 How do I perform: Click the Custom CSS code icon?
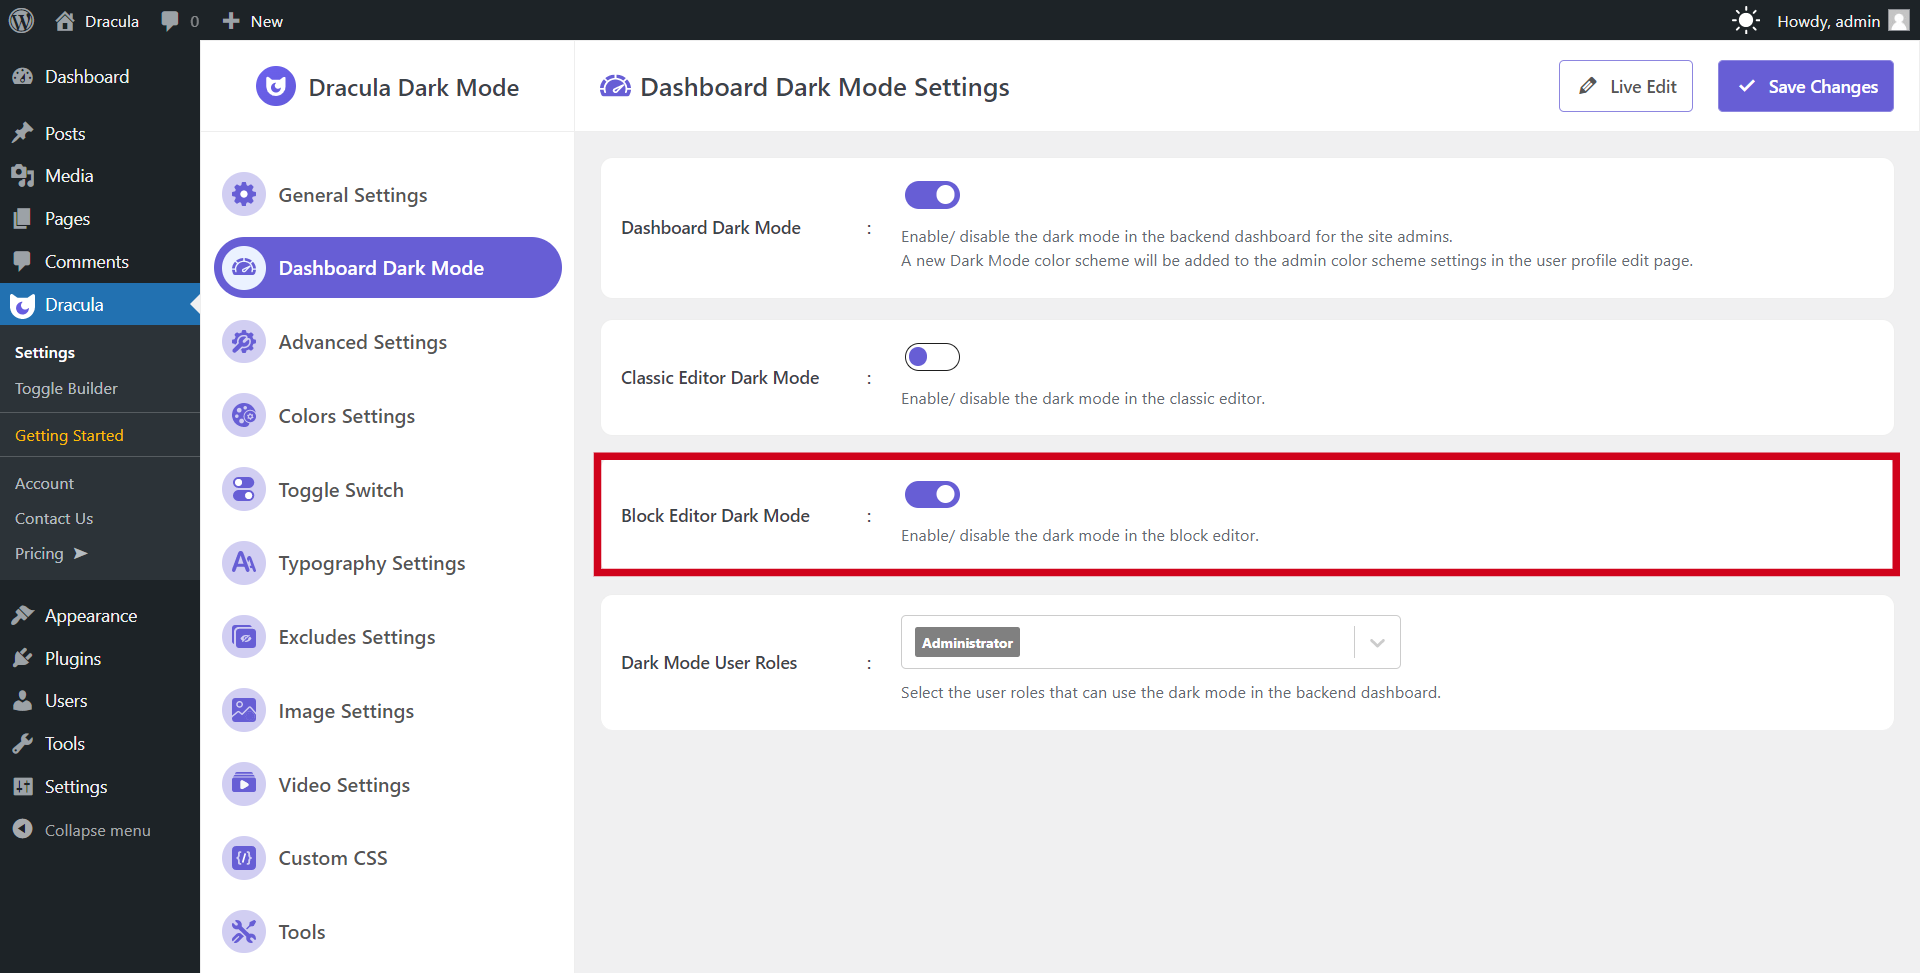click(x=244, y=858)
